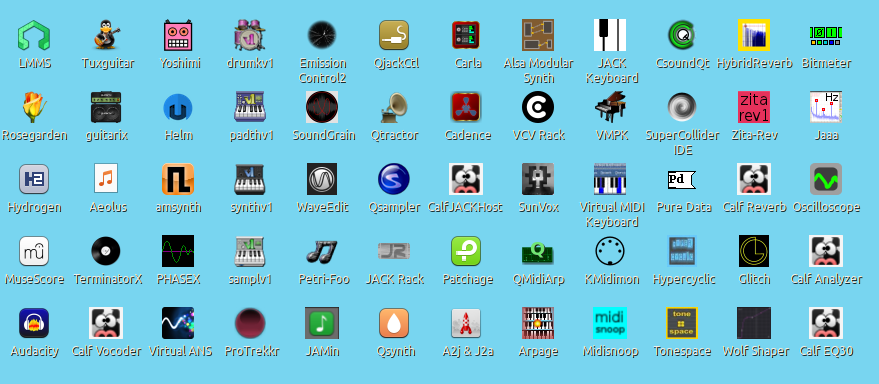This screenshot has width=879, height=384.
Task: Launch SunVox icon
Action: [538, 179]
